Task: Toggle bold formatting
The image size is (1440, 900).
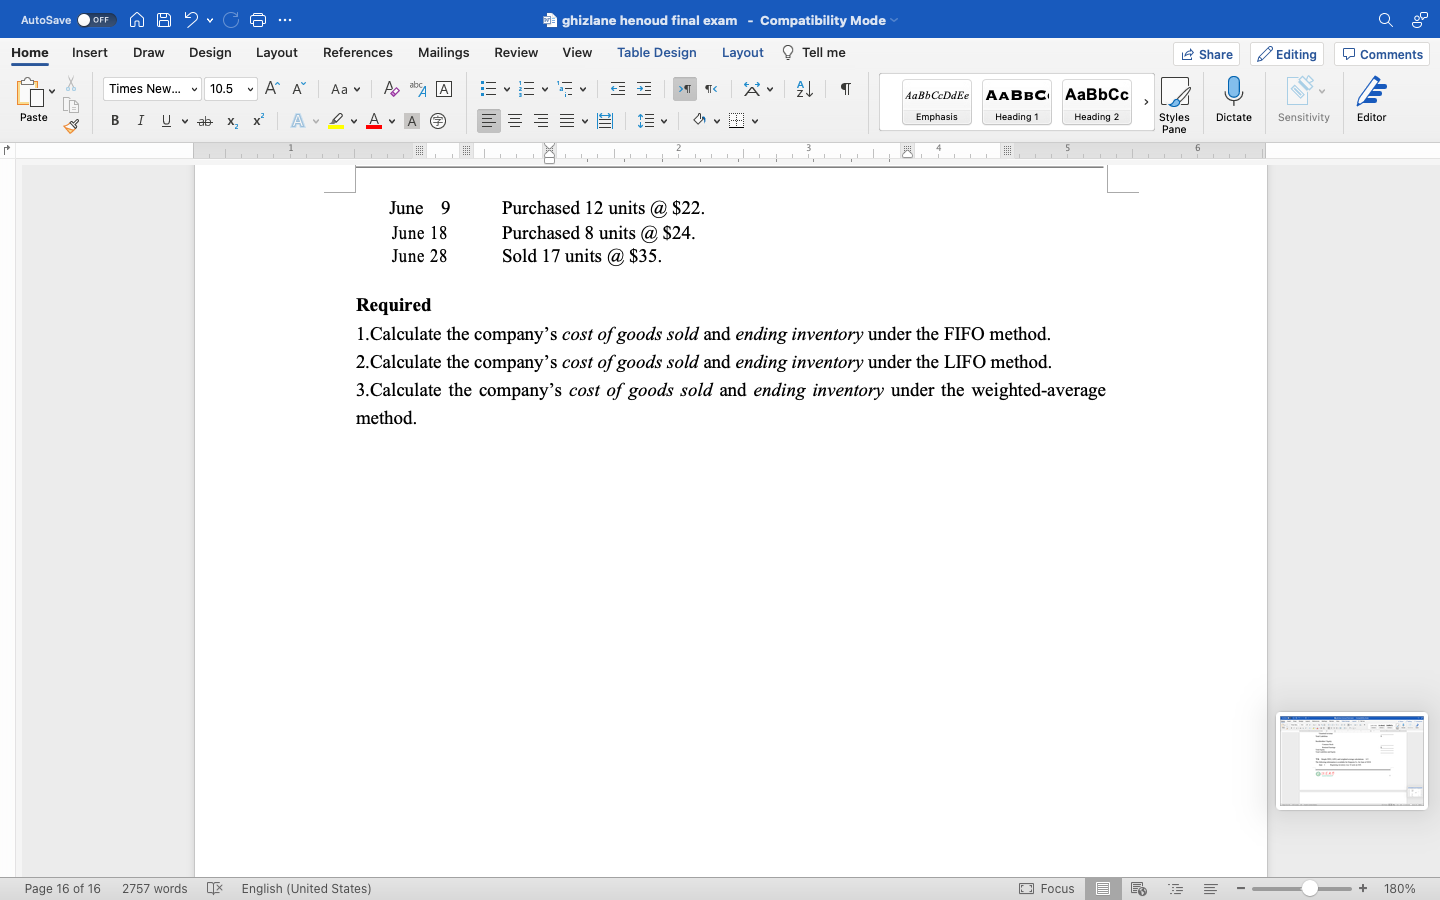Action: (114, 121)
